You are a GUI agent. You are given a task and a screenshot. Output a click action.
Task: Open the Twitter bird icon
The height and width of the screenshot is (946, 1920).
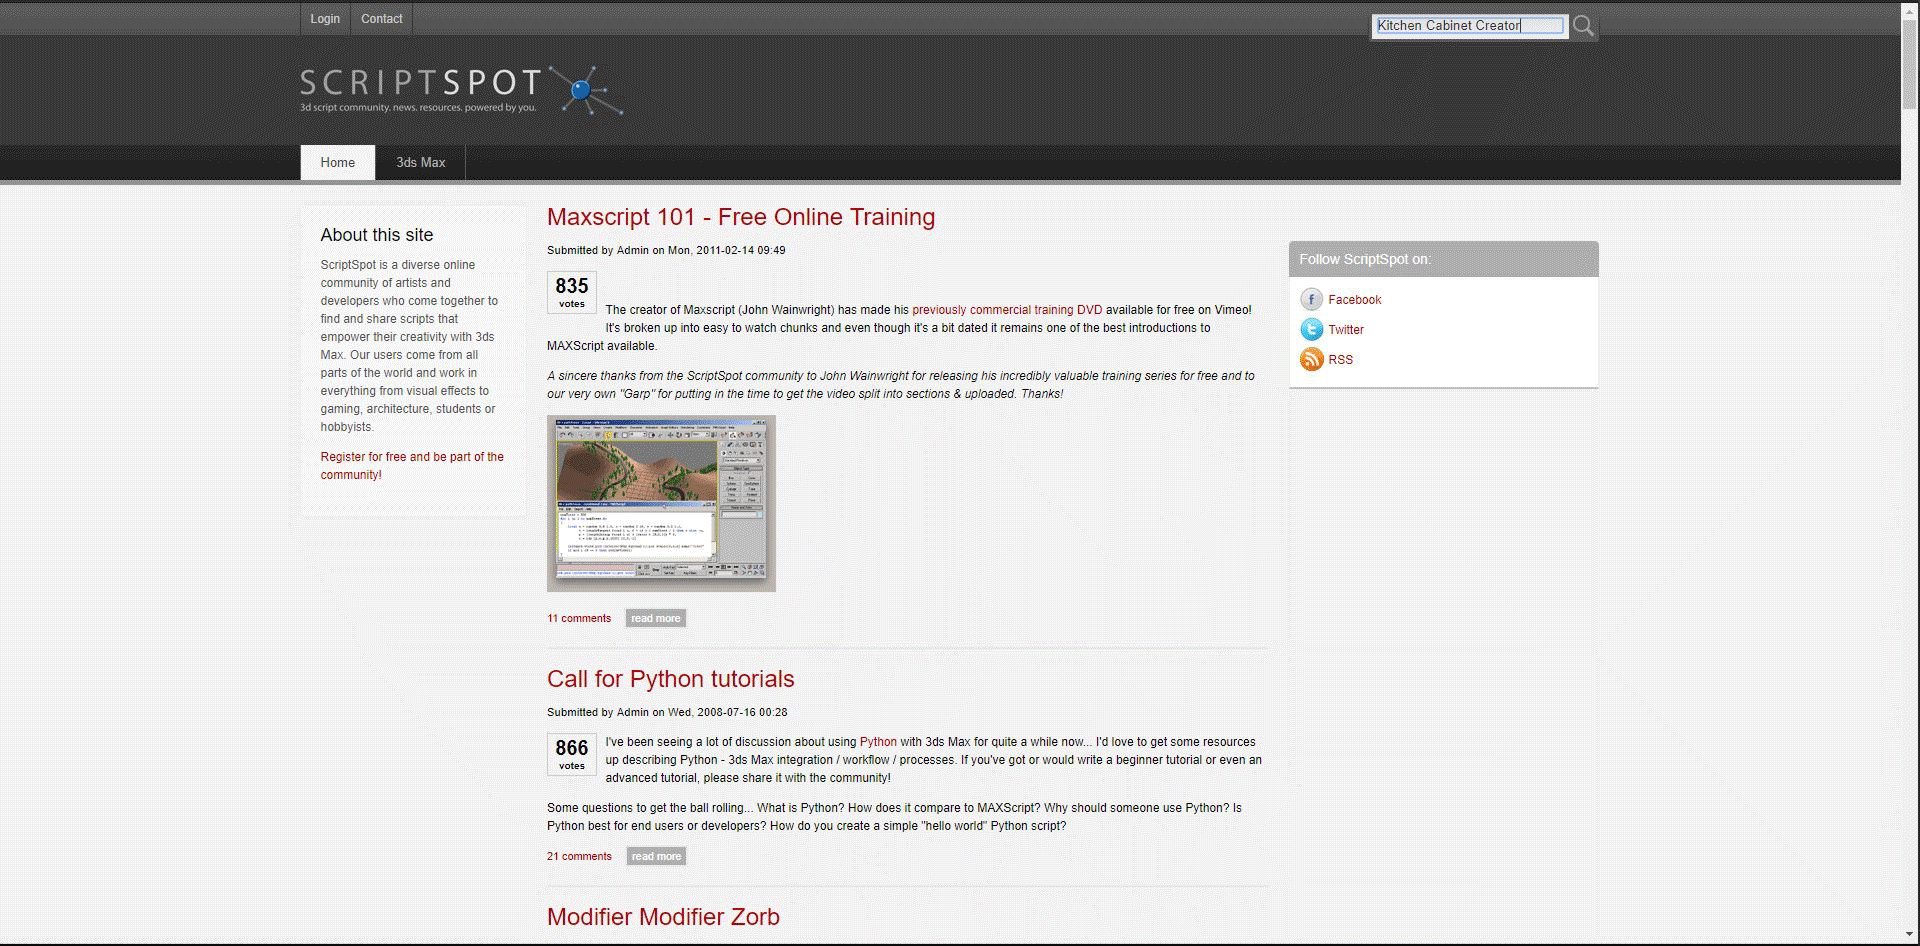coord(1311,330)
